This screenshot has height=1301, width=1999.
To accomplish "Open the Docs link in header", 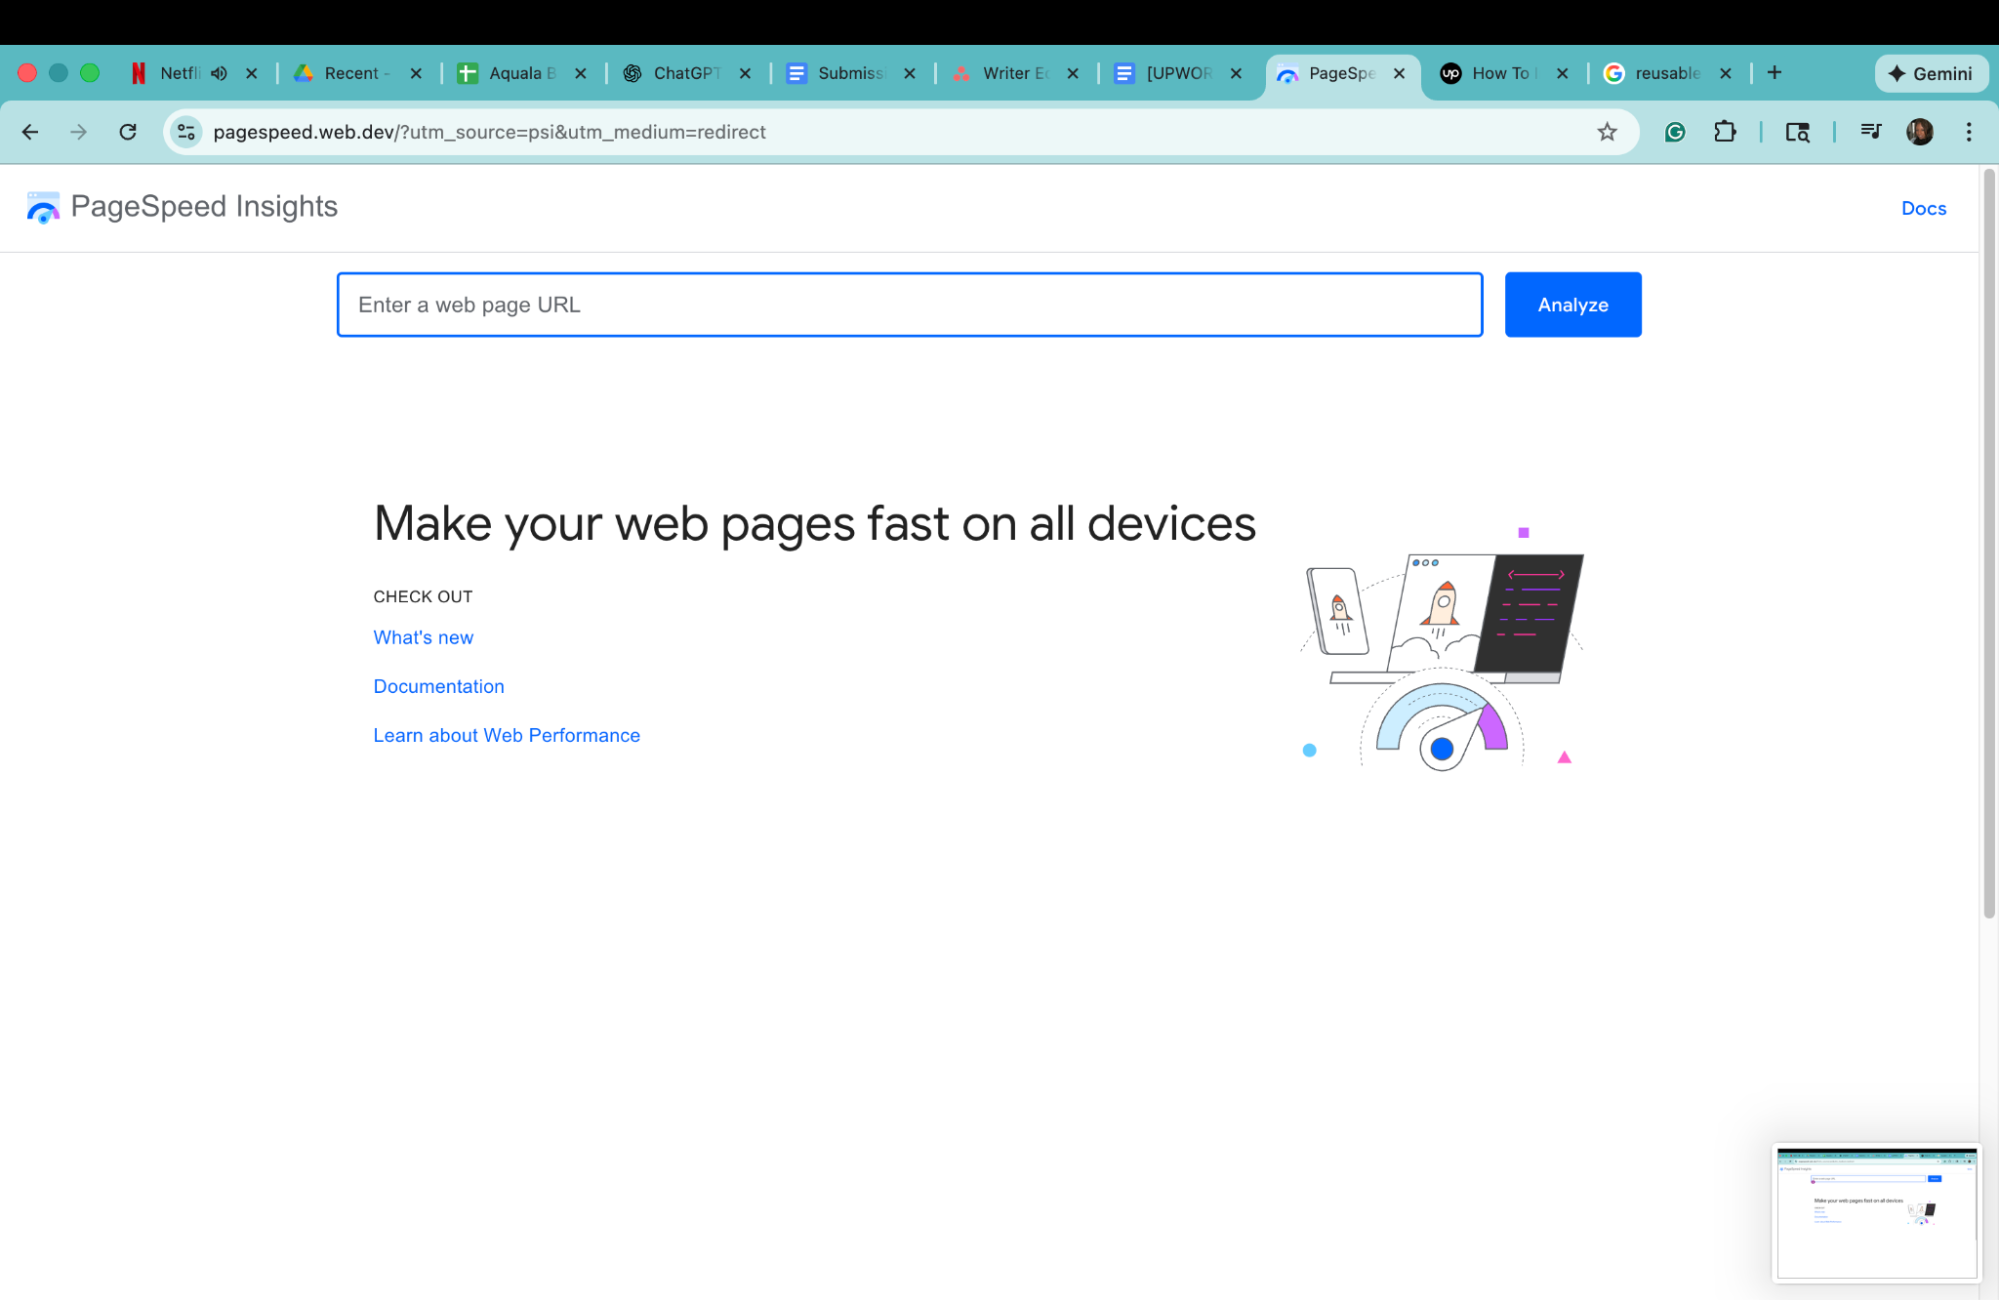I will [x=1923, y=208].
